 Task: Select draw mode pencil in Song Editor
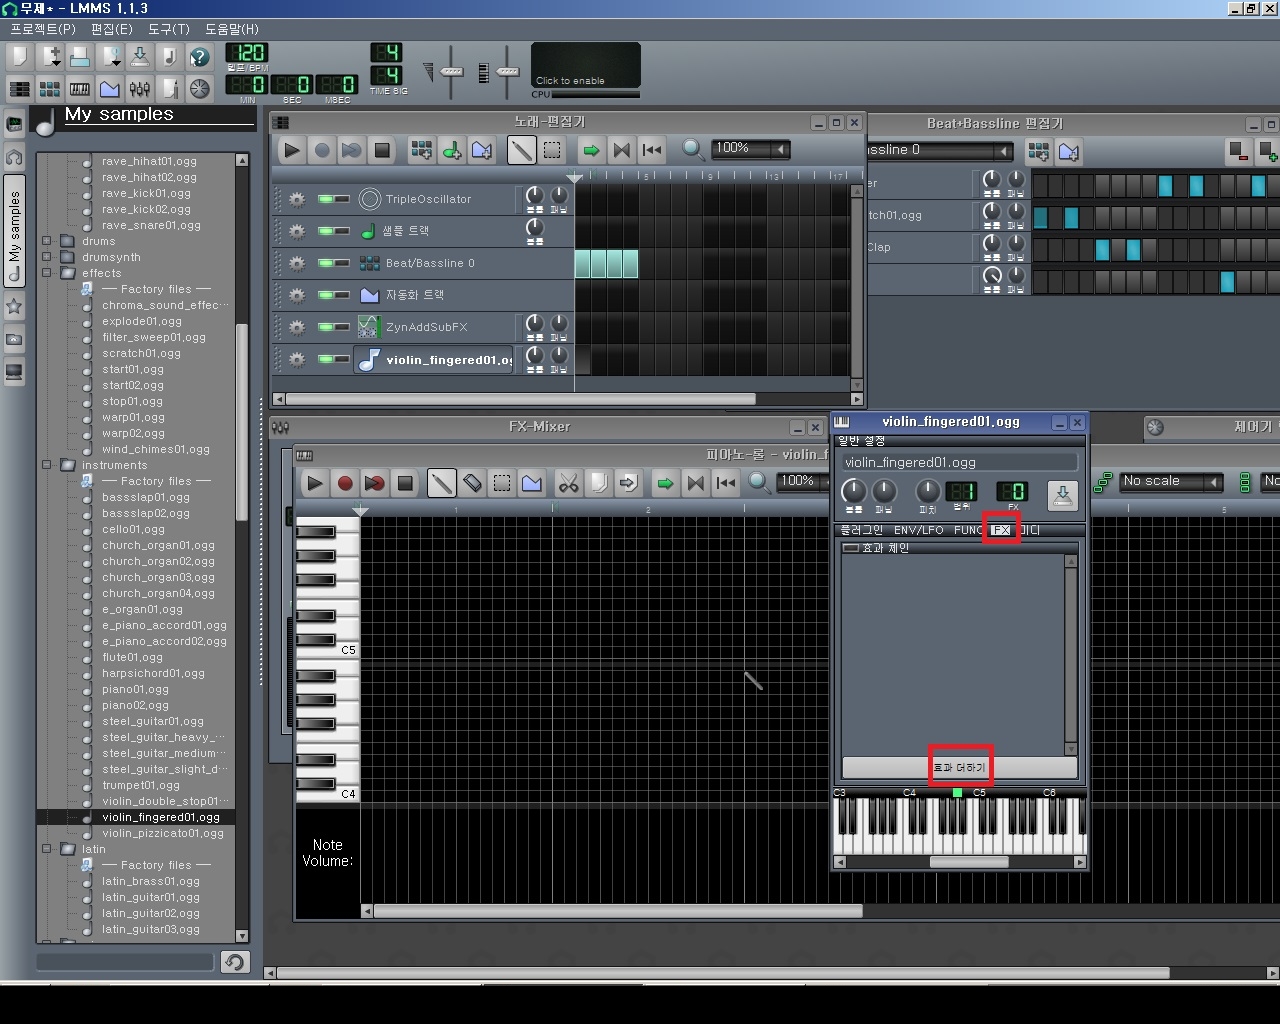[x=521, y=150]
